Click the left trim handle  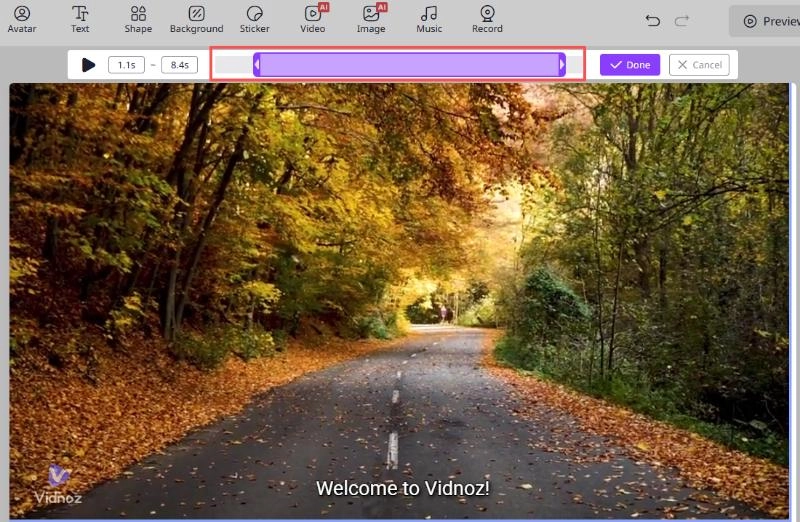pos(257,65)
